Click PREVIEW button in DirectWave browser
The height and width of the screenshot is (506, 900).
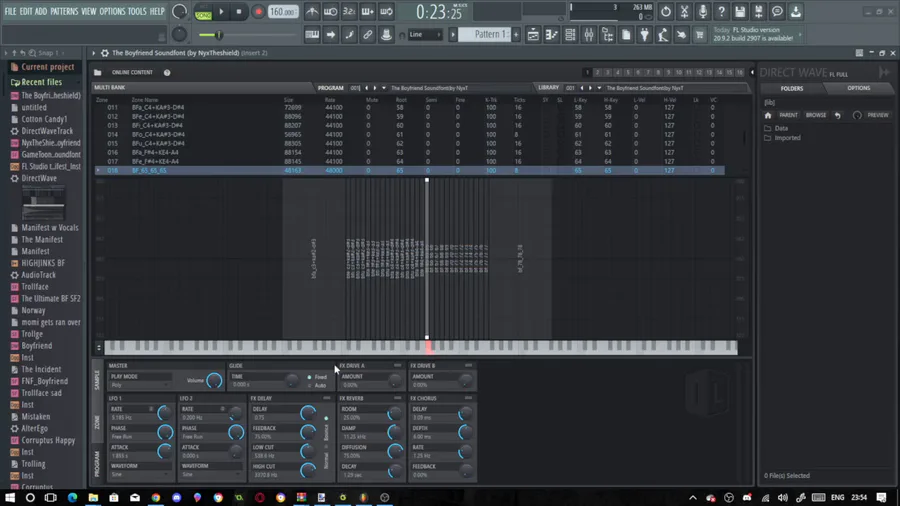point(878,115)
